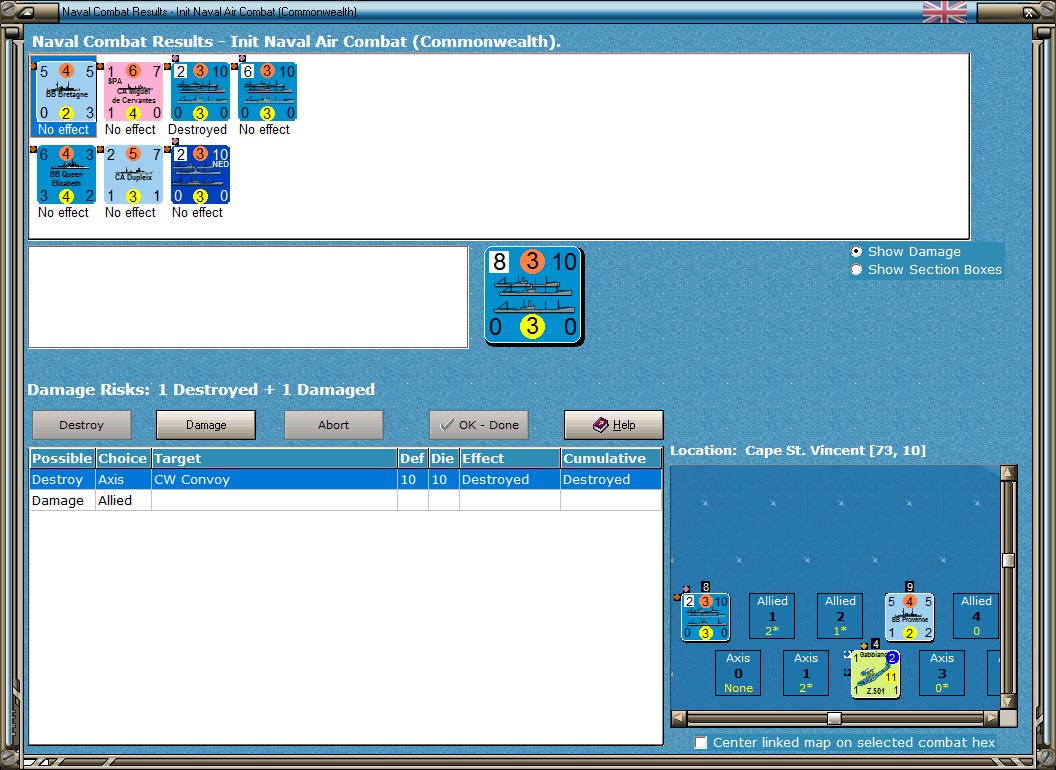Select the BB Queen Elizabeth counter
Viewport: 1056px width, 770px height.
66,174
